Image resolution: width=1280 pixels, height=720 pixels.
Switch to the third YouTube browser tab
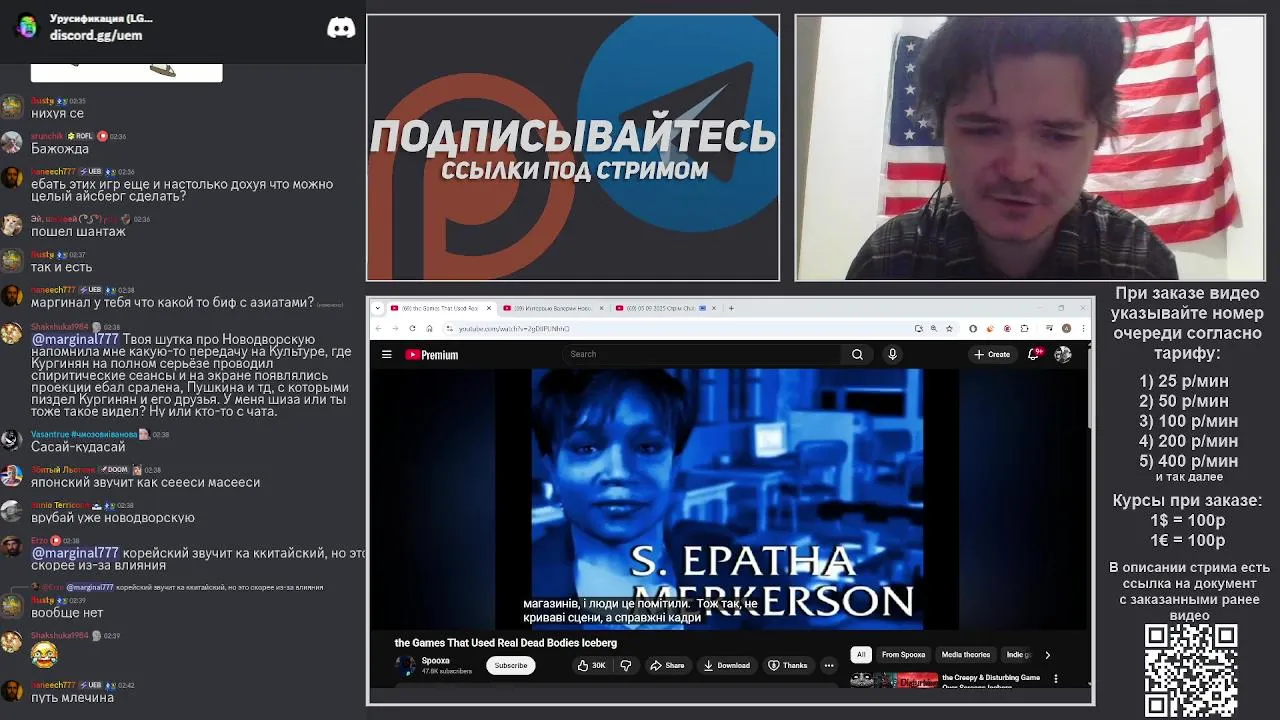click(x=665, y=308)
